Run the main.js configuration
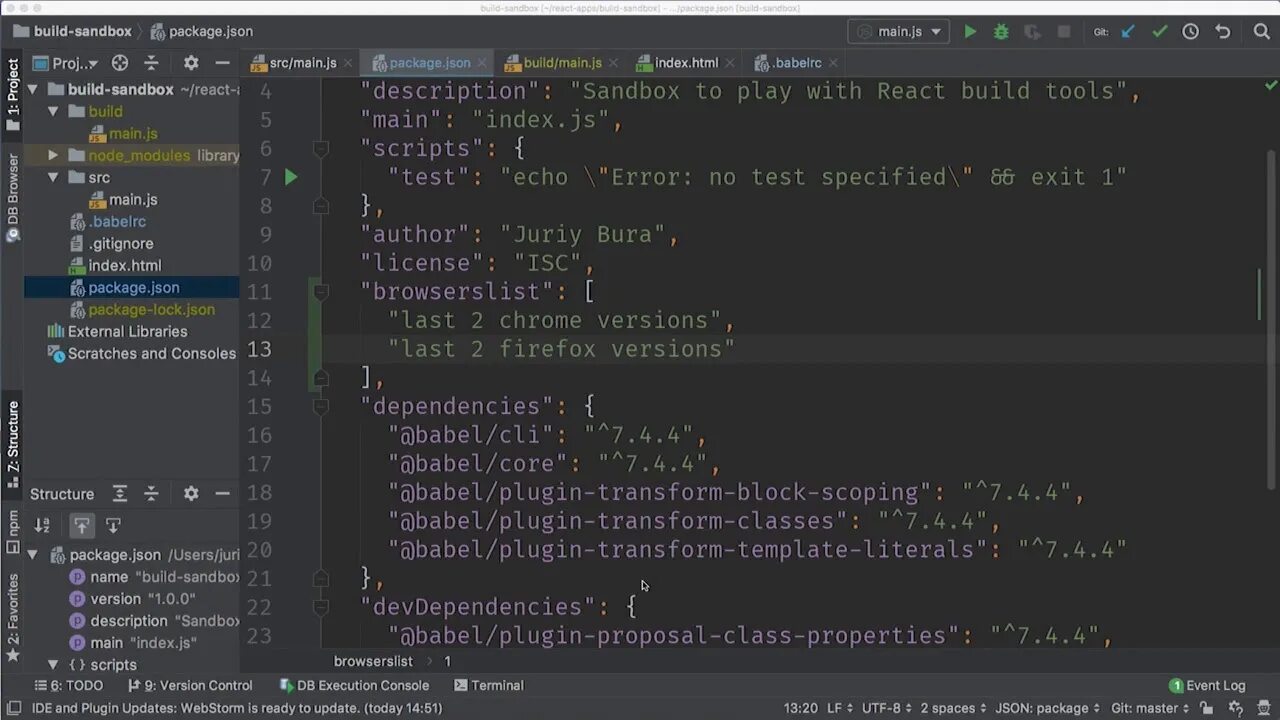 coord(970,32)
